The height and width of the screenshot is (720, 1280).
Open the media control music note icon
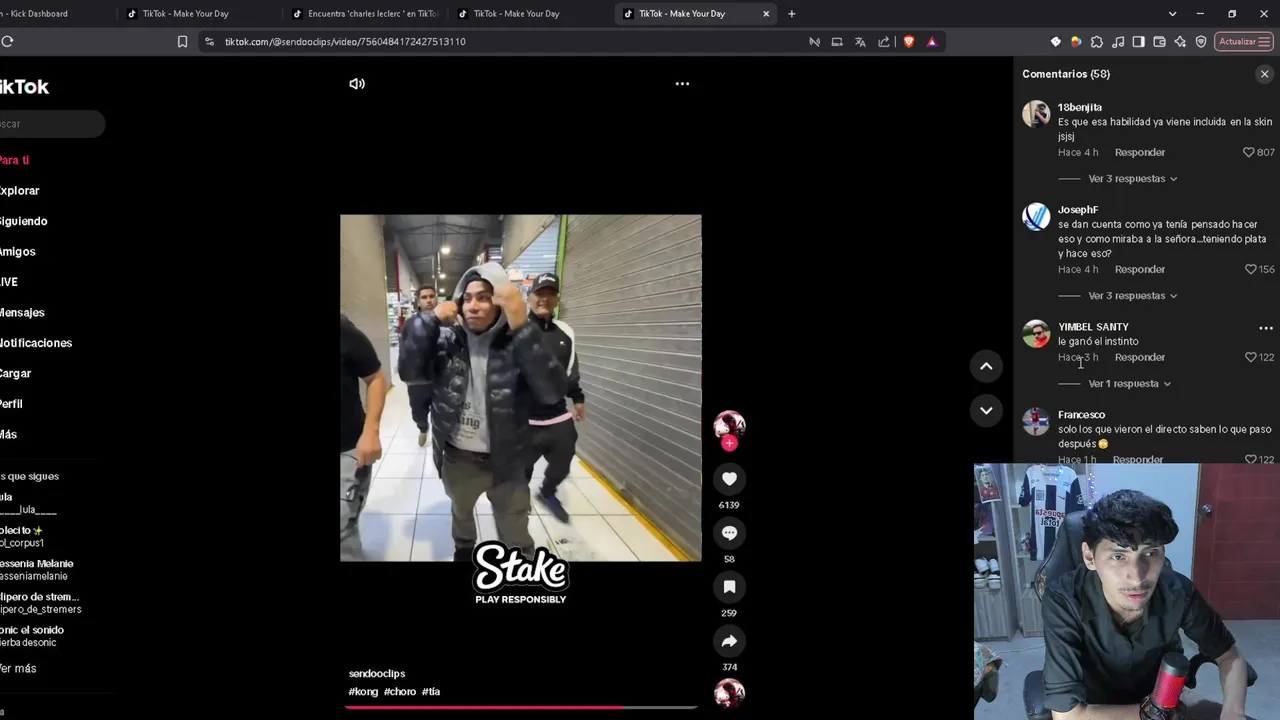(1118, 42)
